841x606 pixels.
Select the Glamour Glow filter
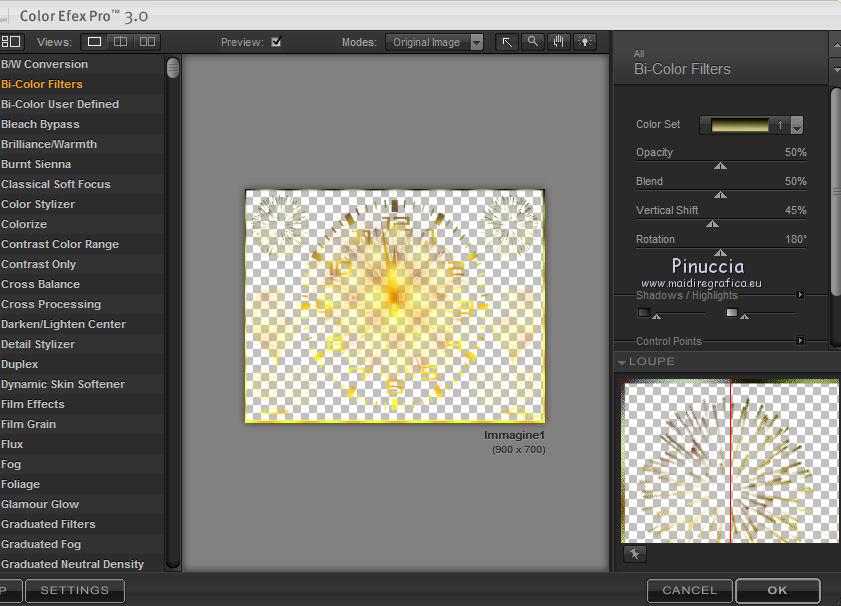(x=40, y=504)
